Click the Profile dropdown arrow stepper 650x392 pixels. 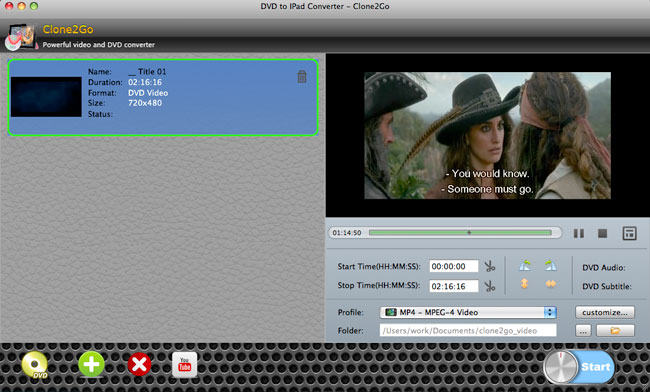coord(550,312)
